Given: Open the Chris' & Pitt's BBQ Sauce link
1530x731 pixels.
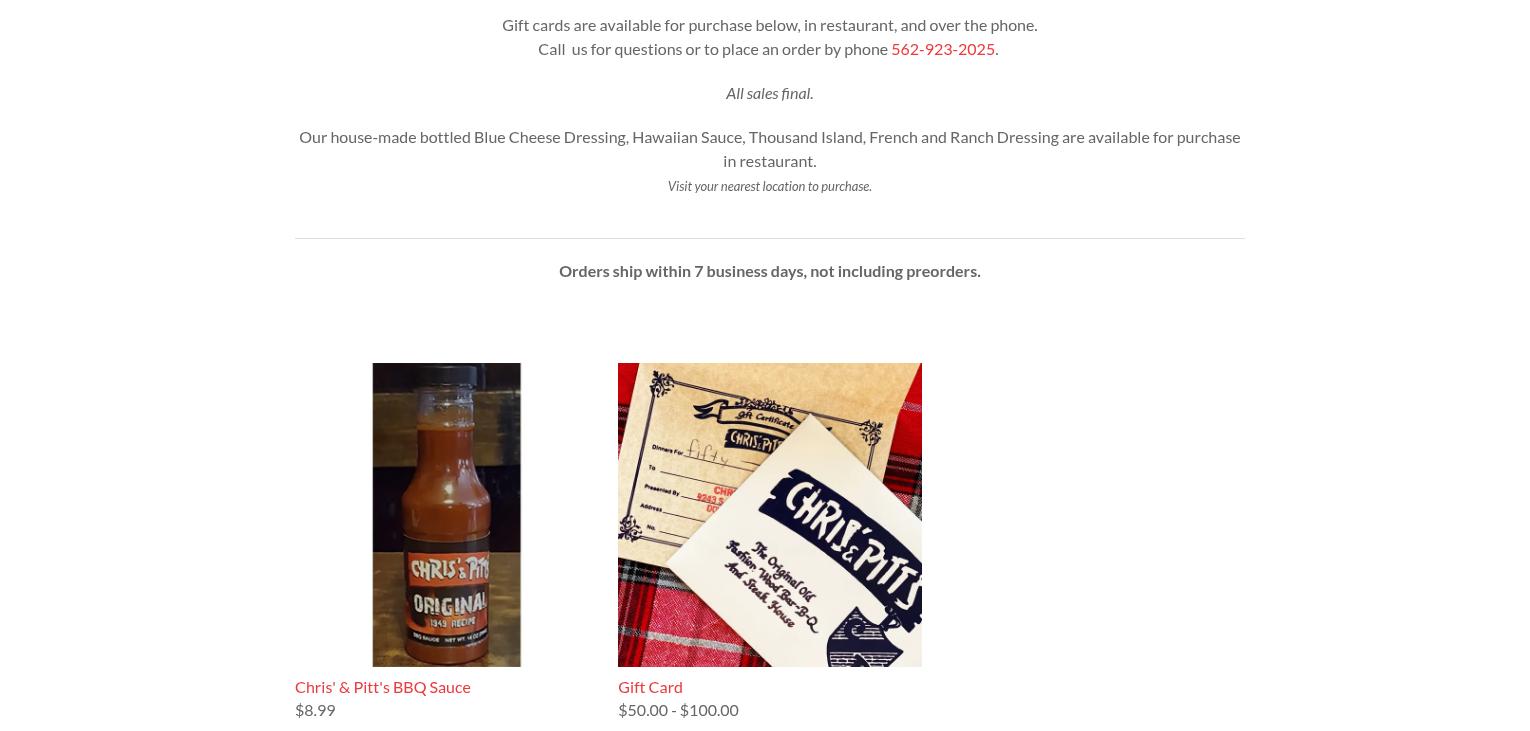Looking at the screenshot, I should tap(382, 687).
